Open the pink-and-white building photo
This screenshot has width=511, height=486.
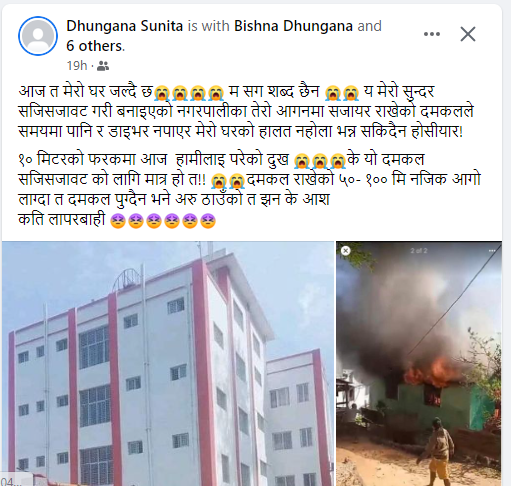(168, 363)
